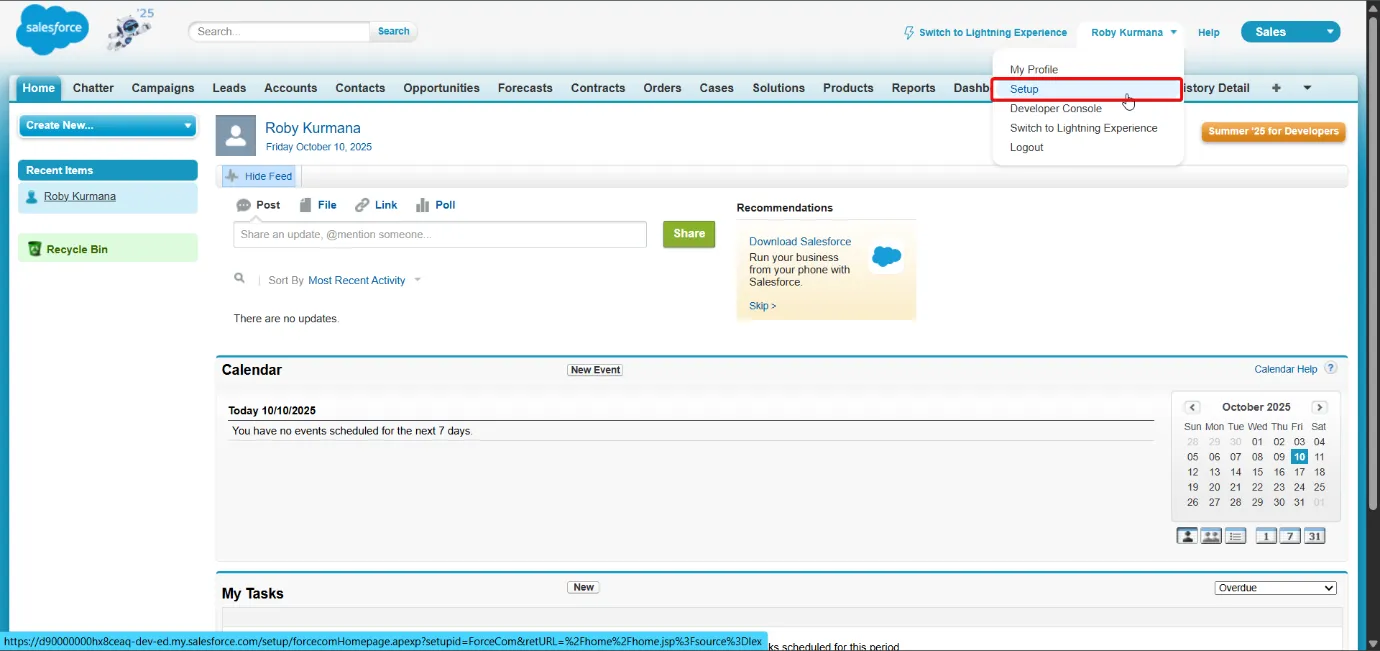Open the Cases tab
This screenshot has width=1380, height=651.
coord(717,88)
